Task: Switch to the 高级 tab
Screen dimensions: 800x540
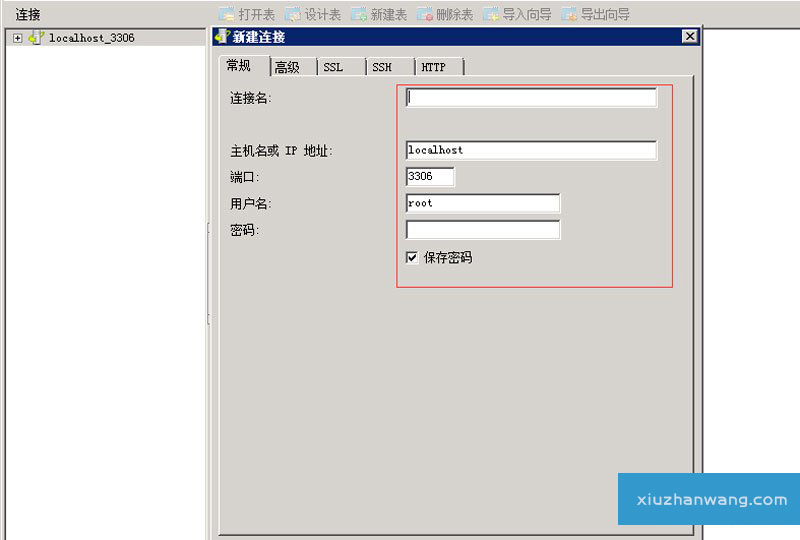Action: 287,67
